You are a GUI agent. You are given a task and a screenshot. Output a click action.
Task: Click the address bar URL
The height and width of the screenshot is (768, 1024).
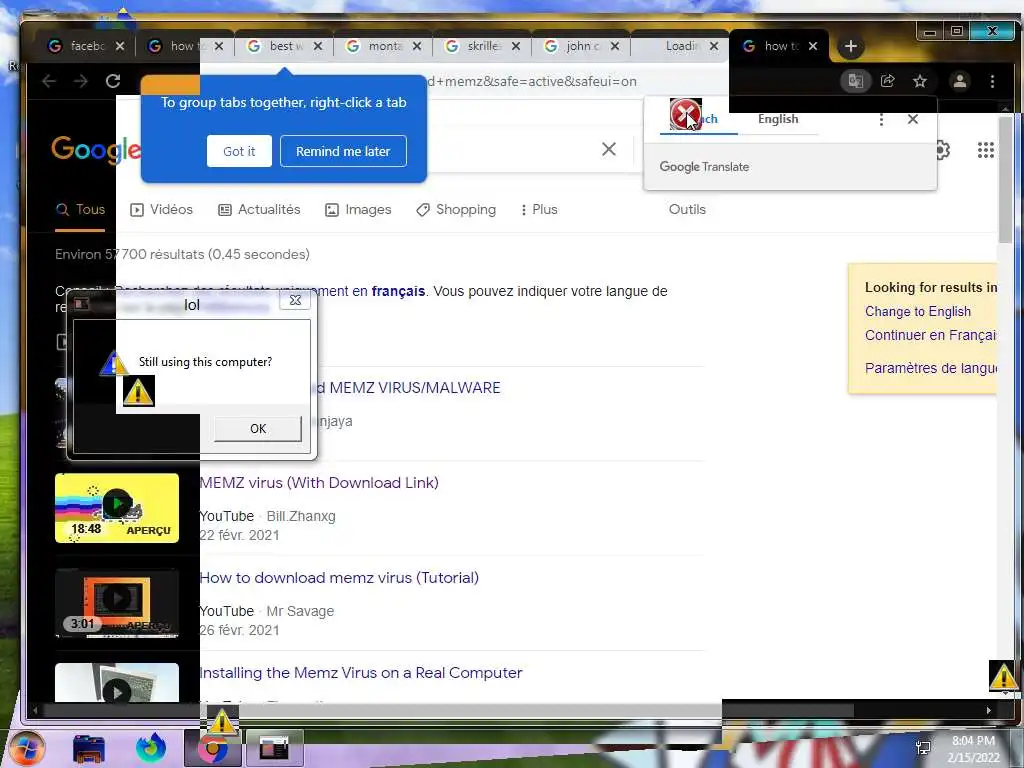pyautogui.click(x=530, y=81)
